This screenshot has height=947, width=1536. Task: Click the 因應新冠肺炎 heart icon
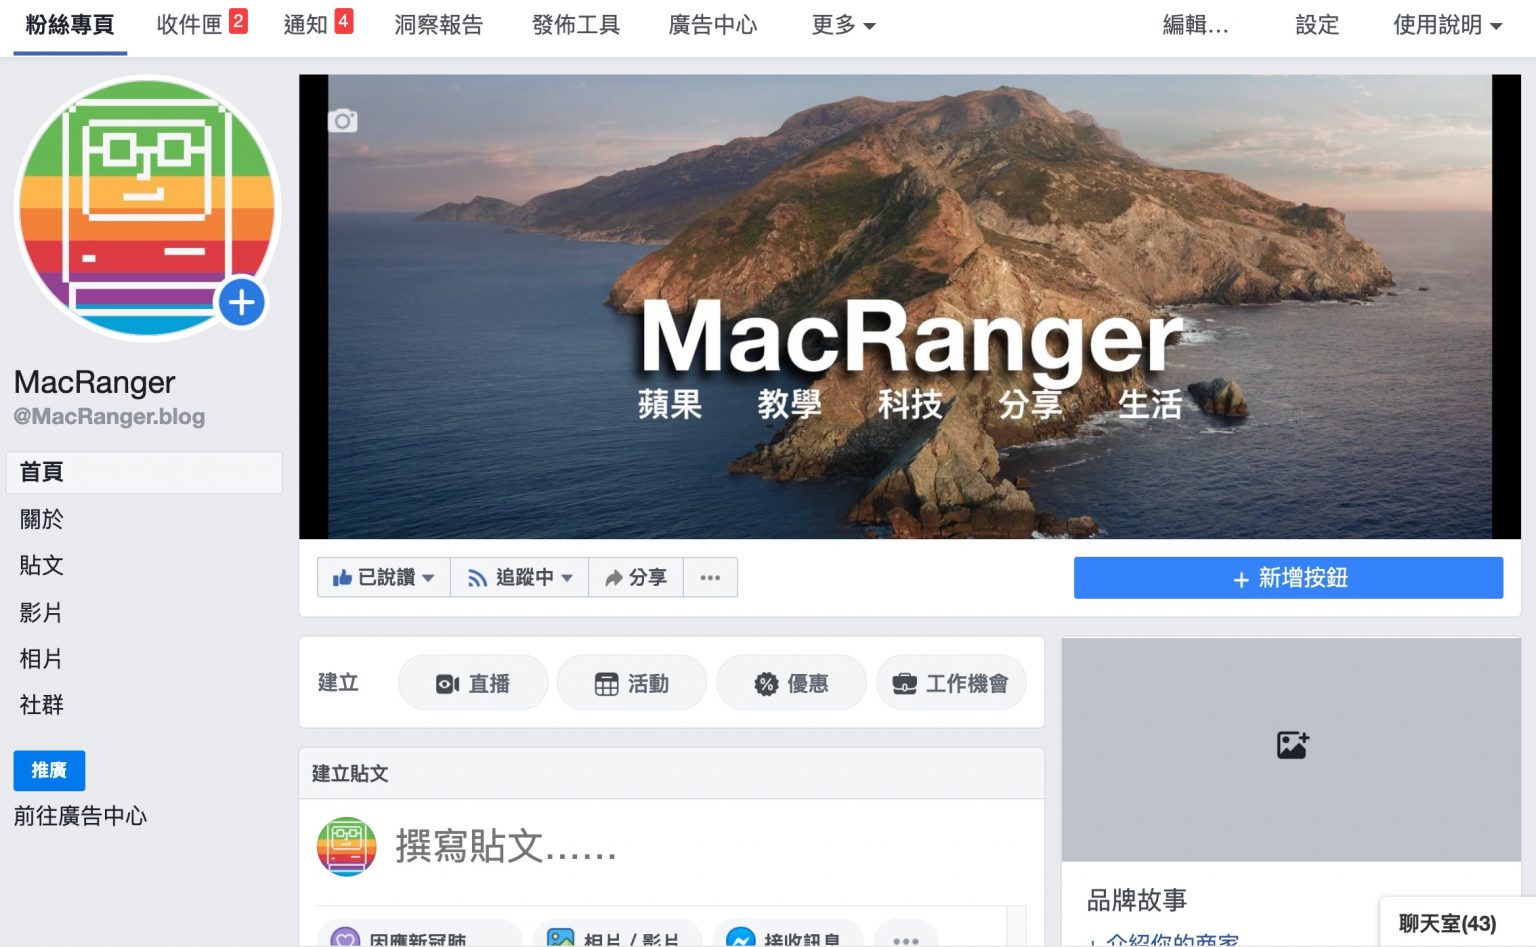pyautogui.click(x=345, y=937)
